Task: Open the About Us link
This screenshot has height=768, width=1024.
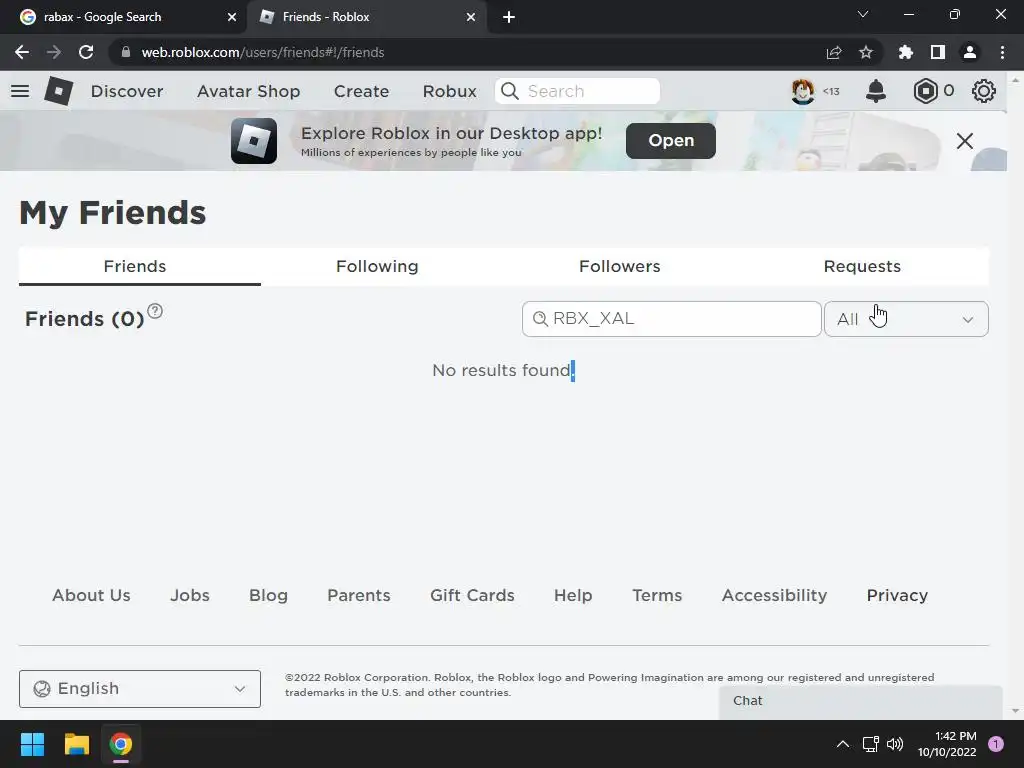Action: click(91, 595)
